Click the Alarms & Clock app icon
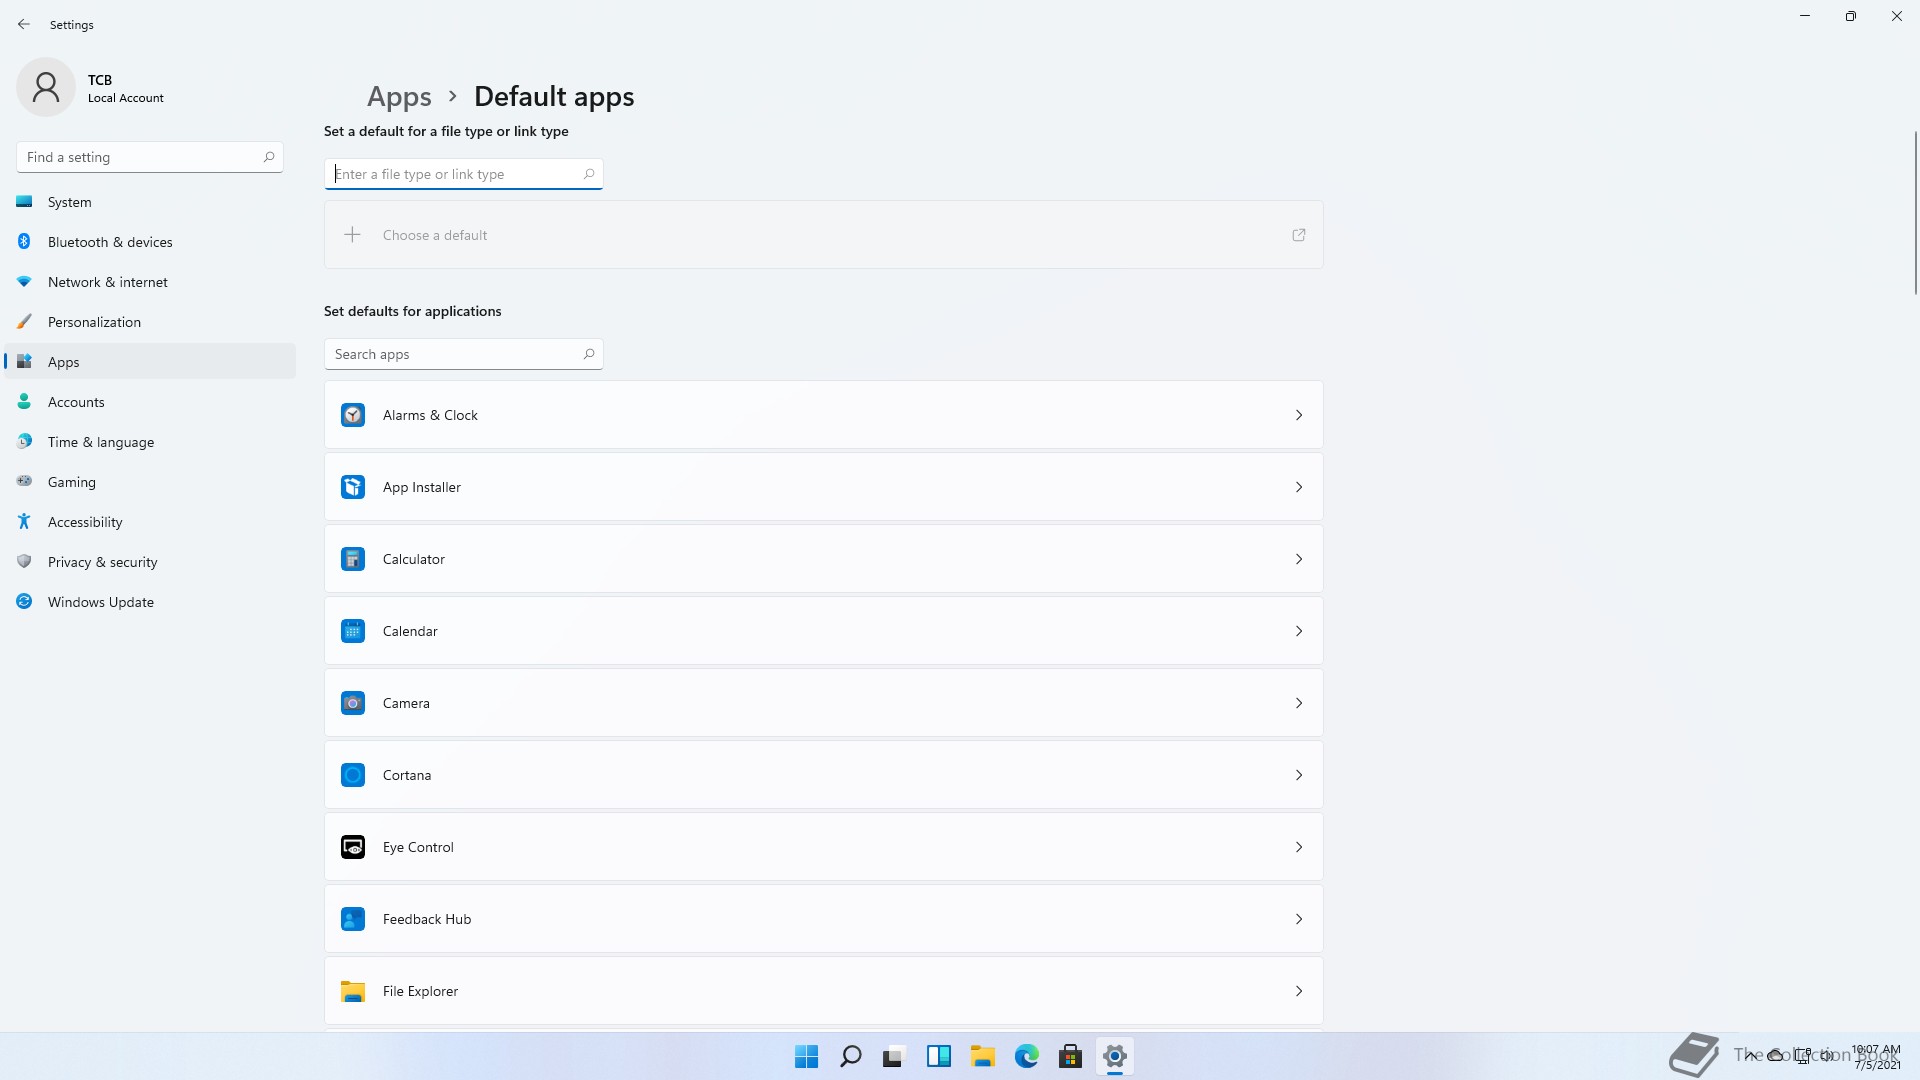Screen dimensions: 1920x1080 point(353,415)
